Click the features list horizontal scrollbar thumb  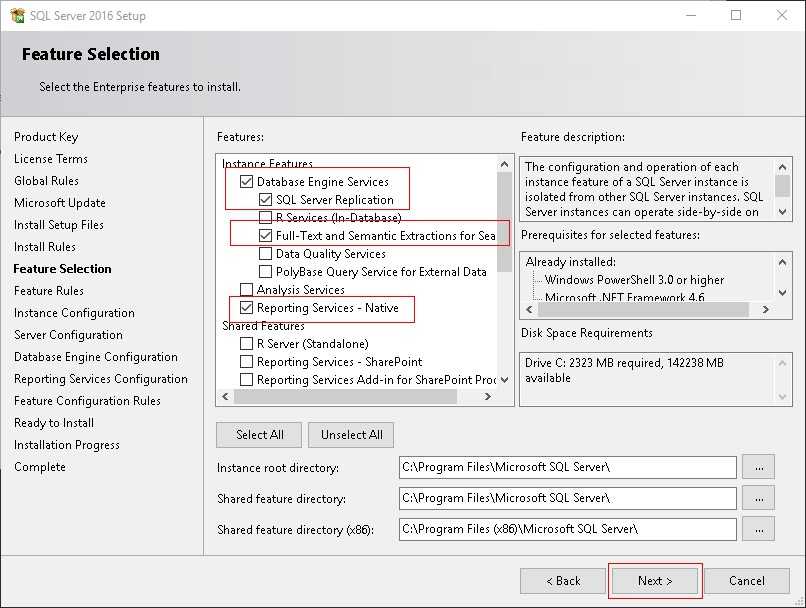345,396
